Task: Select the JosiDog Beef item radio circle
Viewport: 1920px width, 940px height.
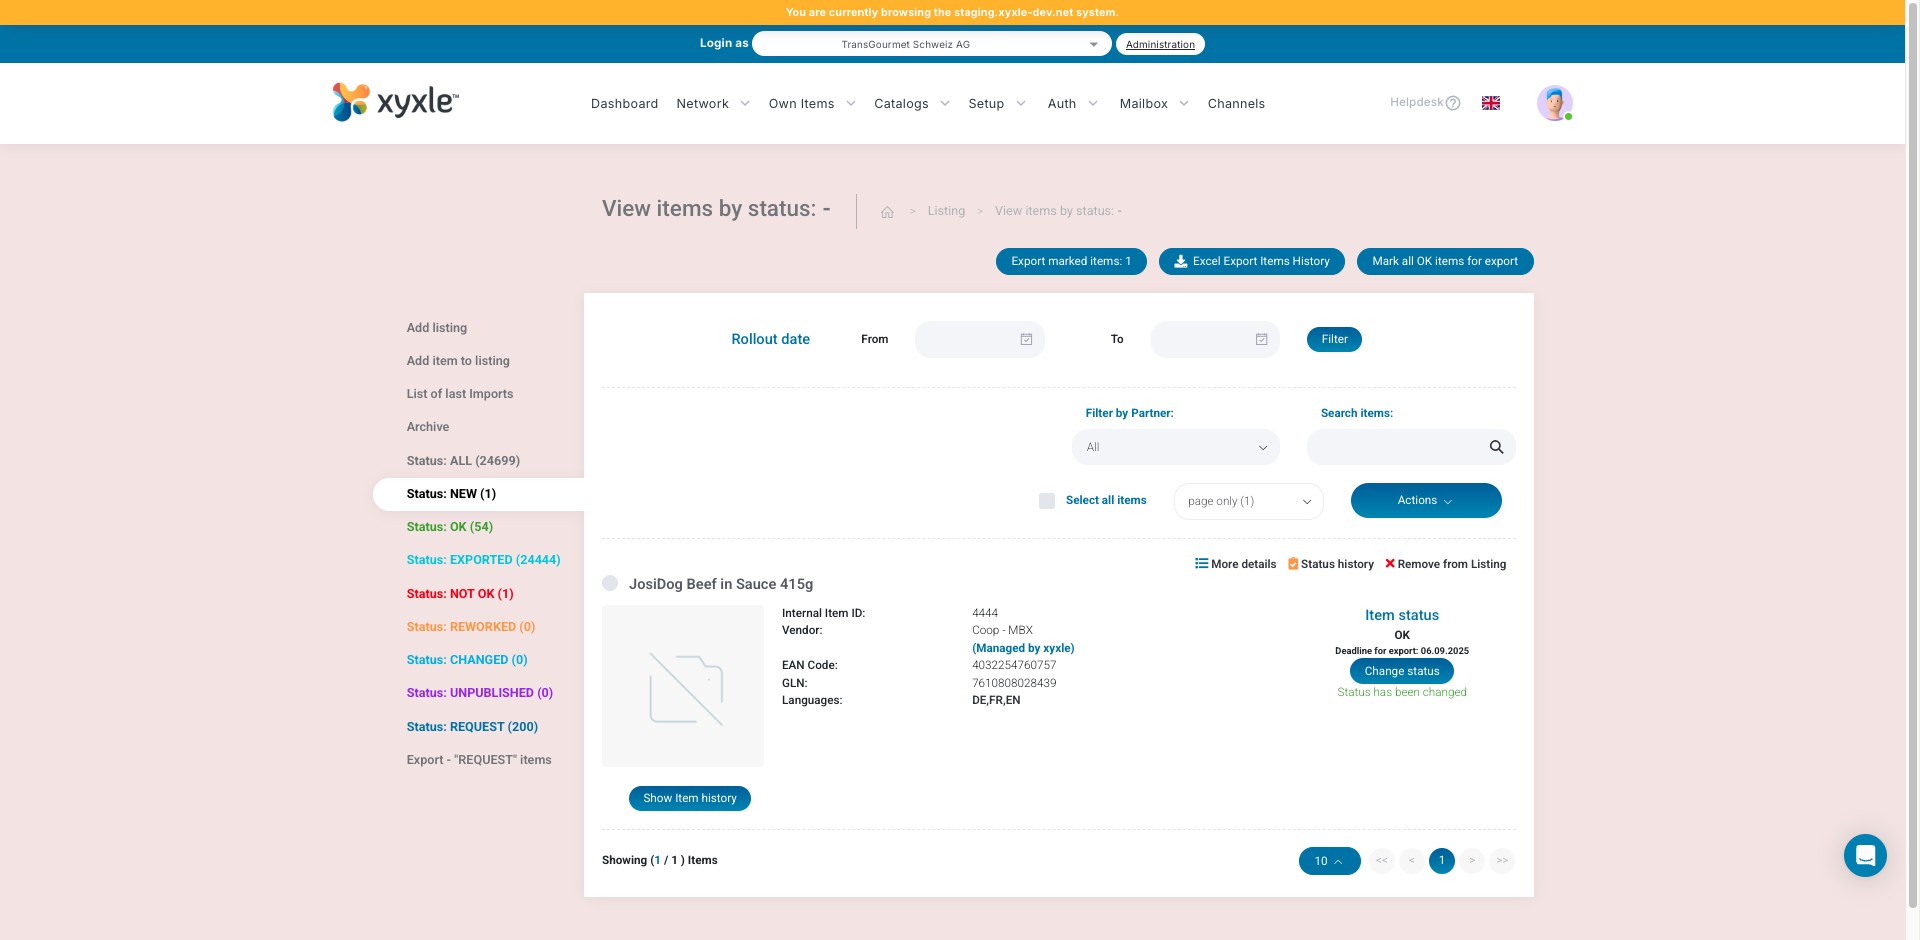Action: pos(610,583)
